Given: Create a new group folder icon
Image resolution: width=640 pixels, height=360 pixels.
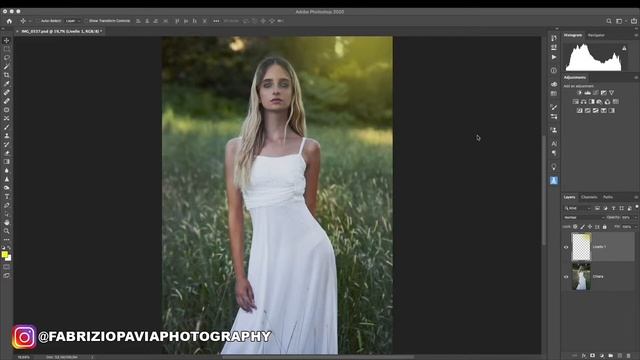Looking at the screenshot, I should 611,356.
